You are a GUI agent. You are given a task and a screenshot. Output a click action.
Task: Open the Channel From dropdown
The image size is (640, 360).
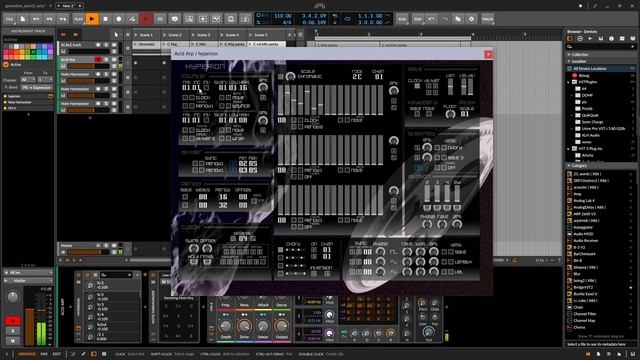click(28, 80)
